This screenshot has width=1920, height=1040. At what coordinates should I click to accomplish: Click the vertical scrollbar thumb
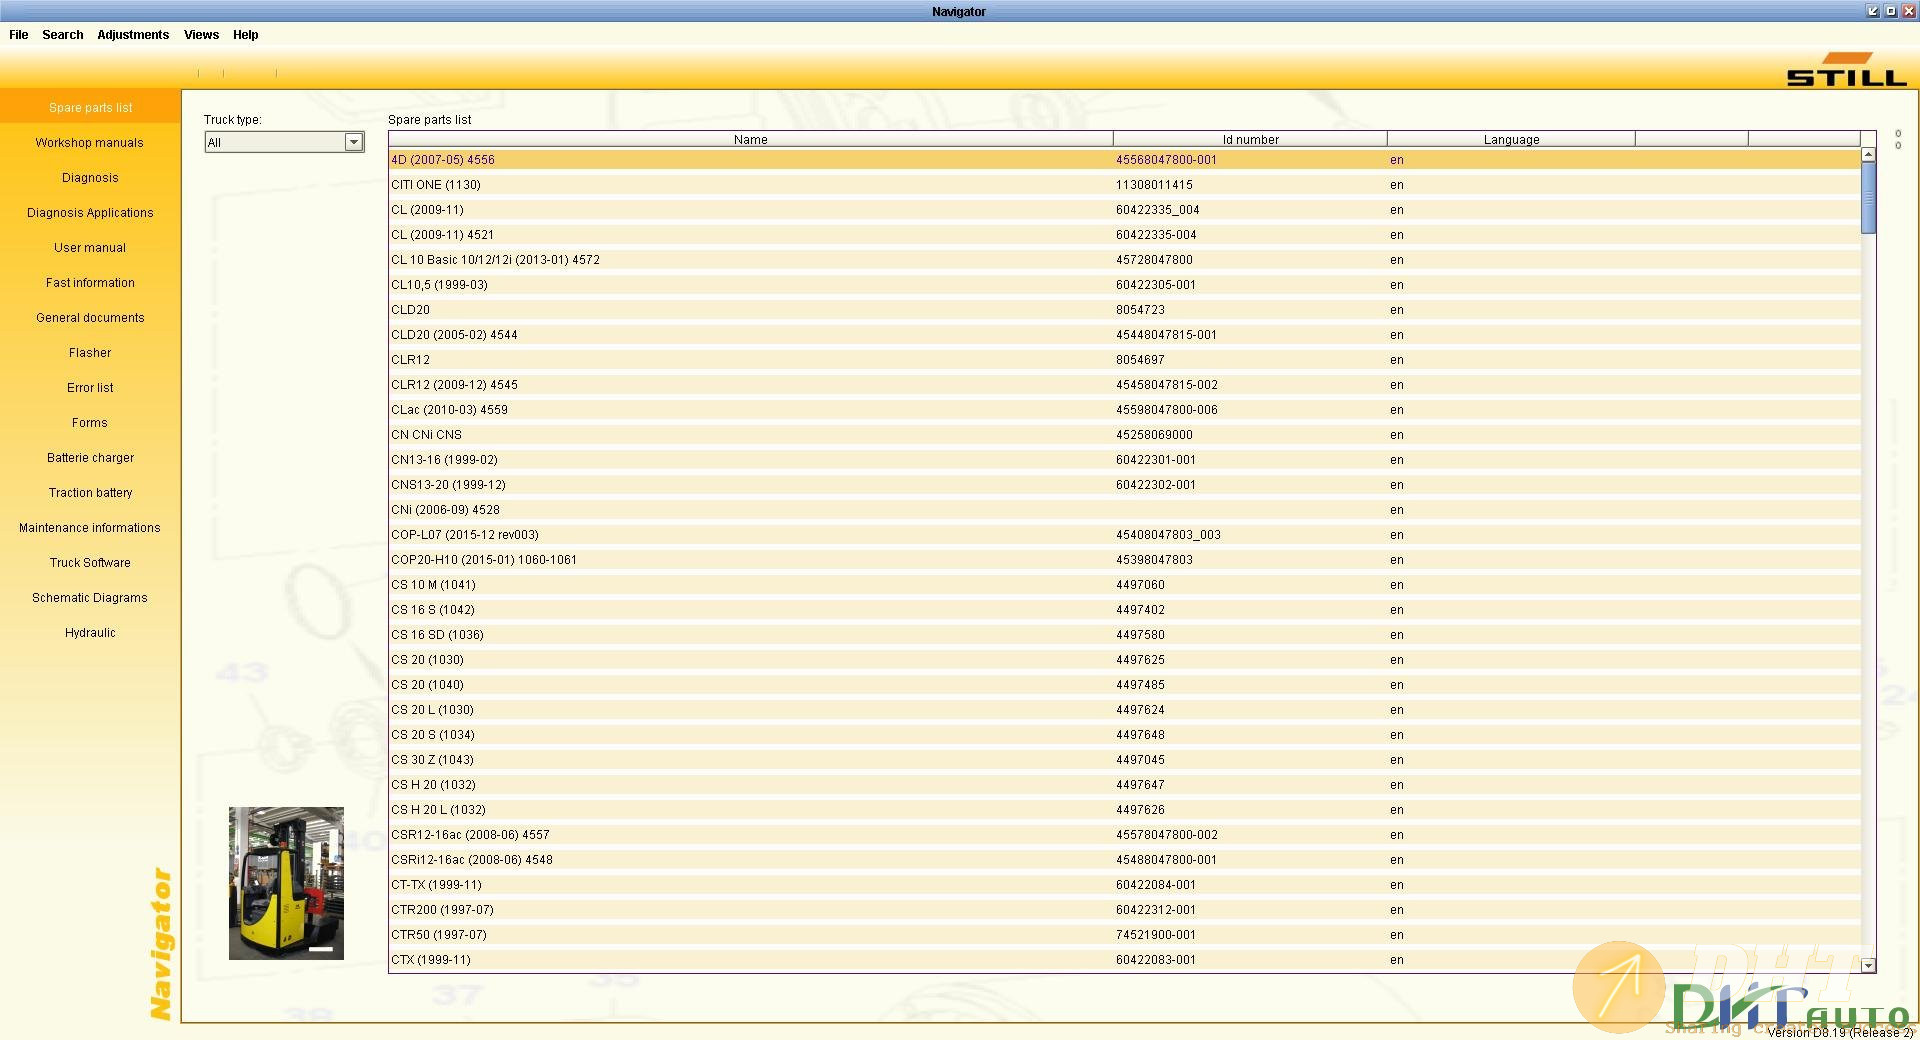1868,198
